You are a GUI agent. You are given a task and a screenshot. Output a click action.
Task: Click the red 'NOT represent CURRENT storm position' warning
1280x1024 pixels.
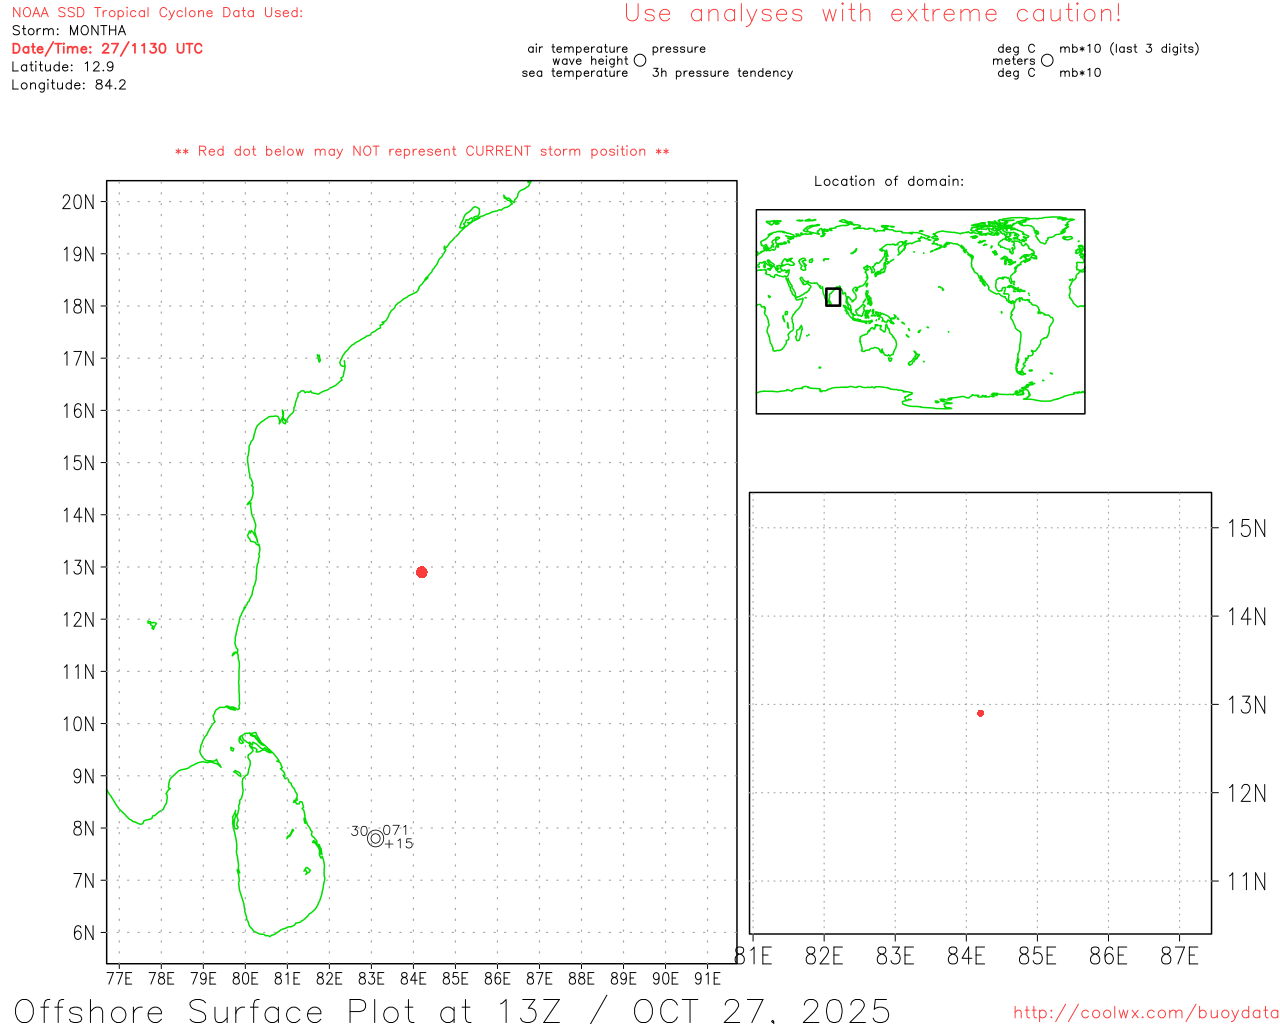(x=422, y=152)
